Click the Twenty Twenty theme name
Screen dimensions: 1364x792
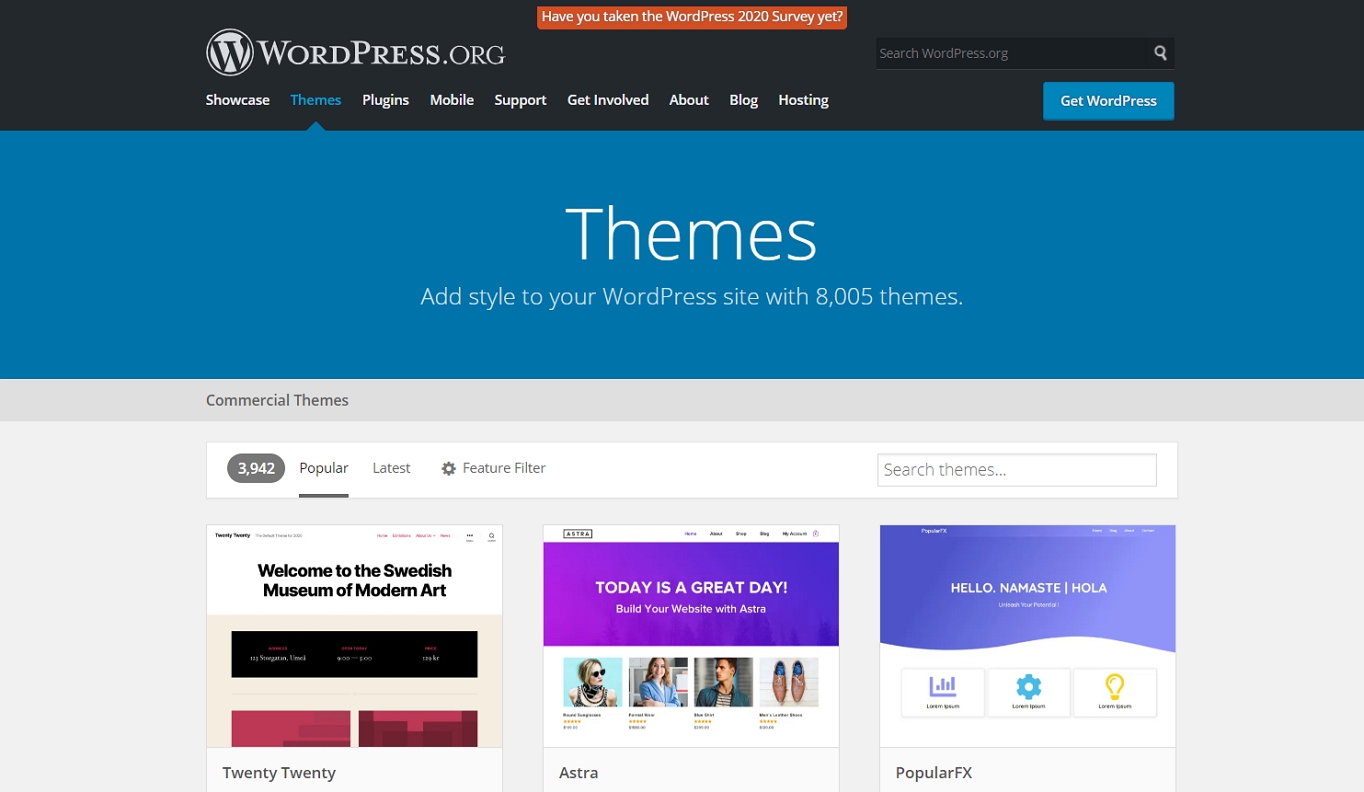point(279,773)
